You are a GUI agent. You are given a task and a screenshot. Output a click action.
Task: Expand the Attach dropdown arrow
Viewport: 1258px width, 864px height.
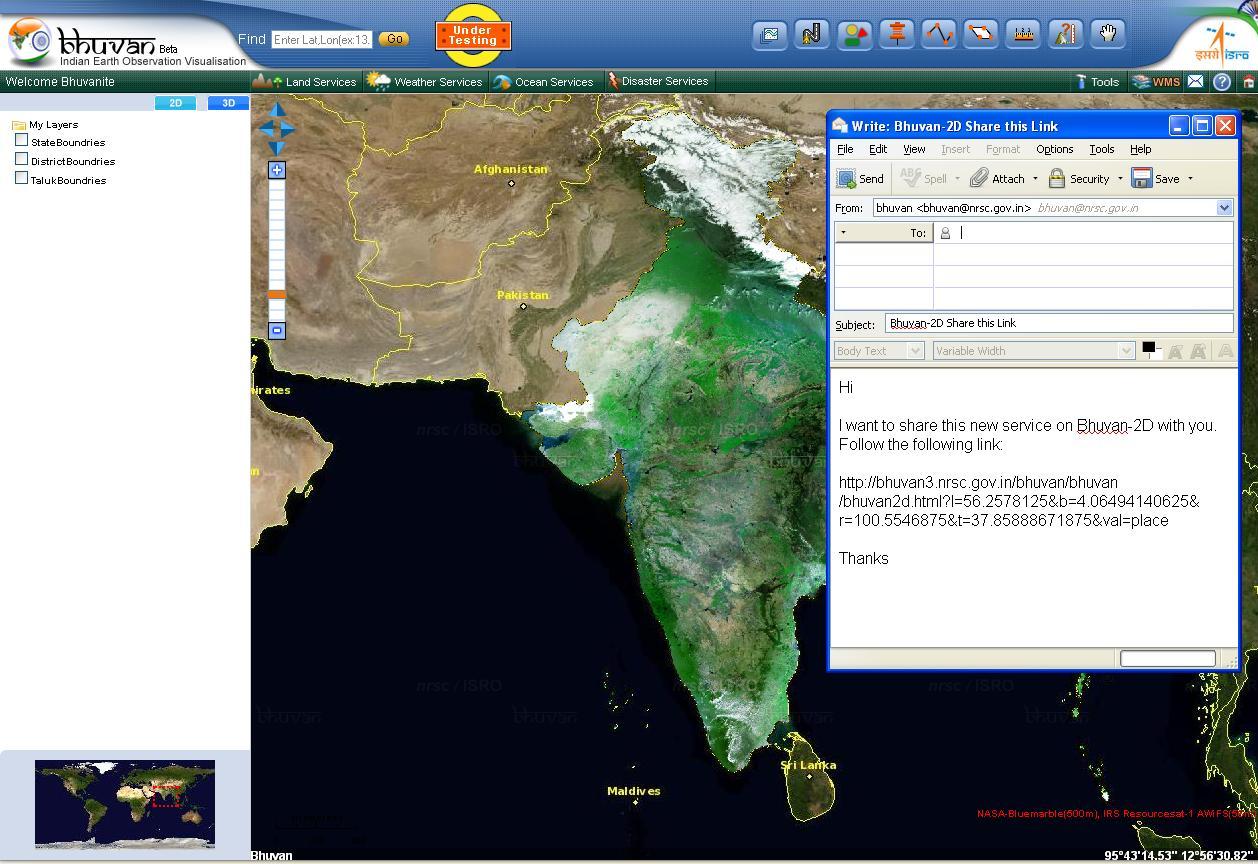pos(1035,179)
